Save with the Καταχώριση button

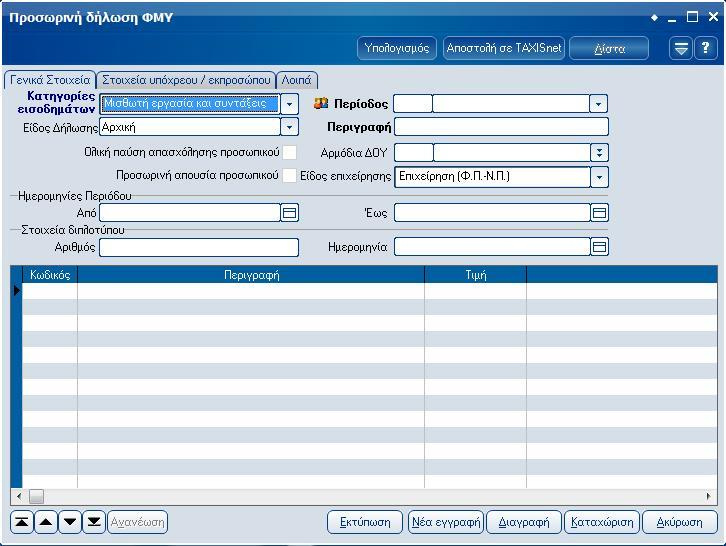click(602, 522)
